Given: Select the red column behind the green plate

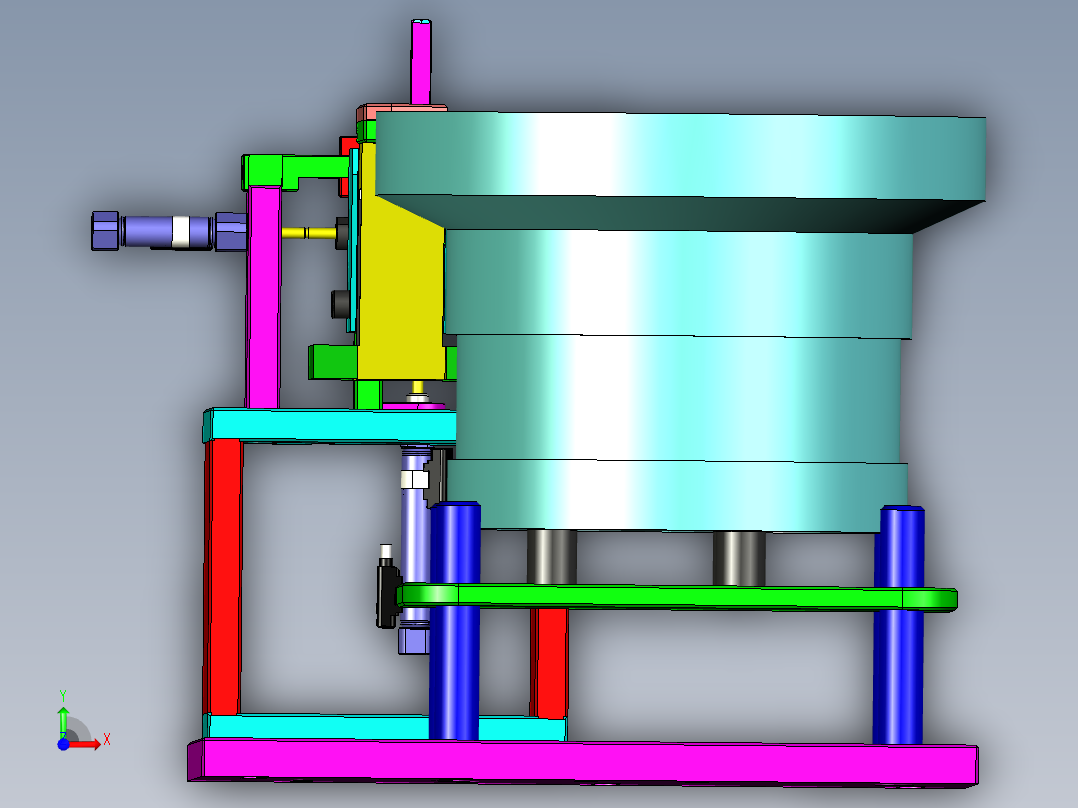Looking at the screenshot, I should click(x=549, y=663).
